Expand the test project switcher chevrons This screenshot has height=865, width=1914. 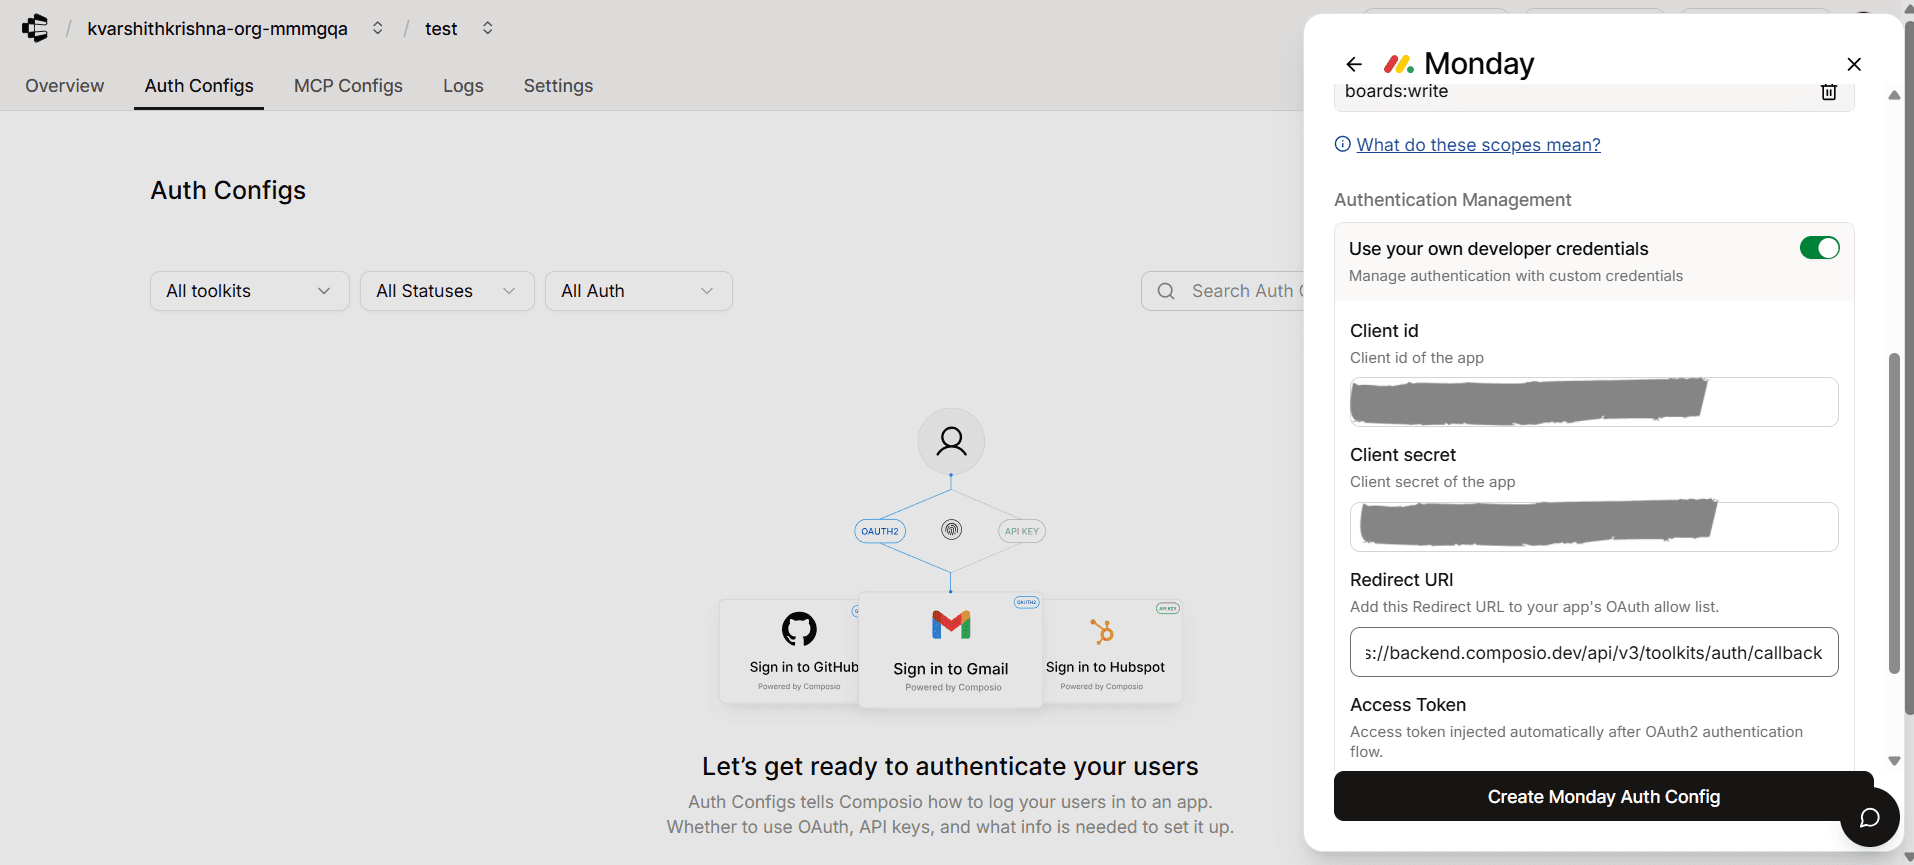pos(488,28)
